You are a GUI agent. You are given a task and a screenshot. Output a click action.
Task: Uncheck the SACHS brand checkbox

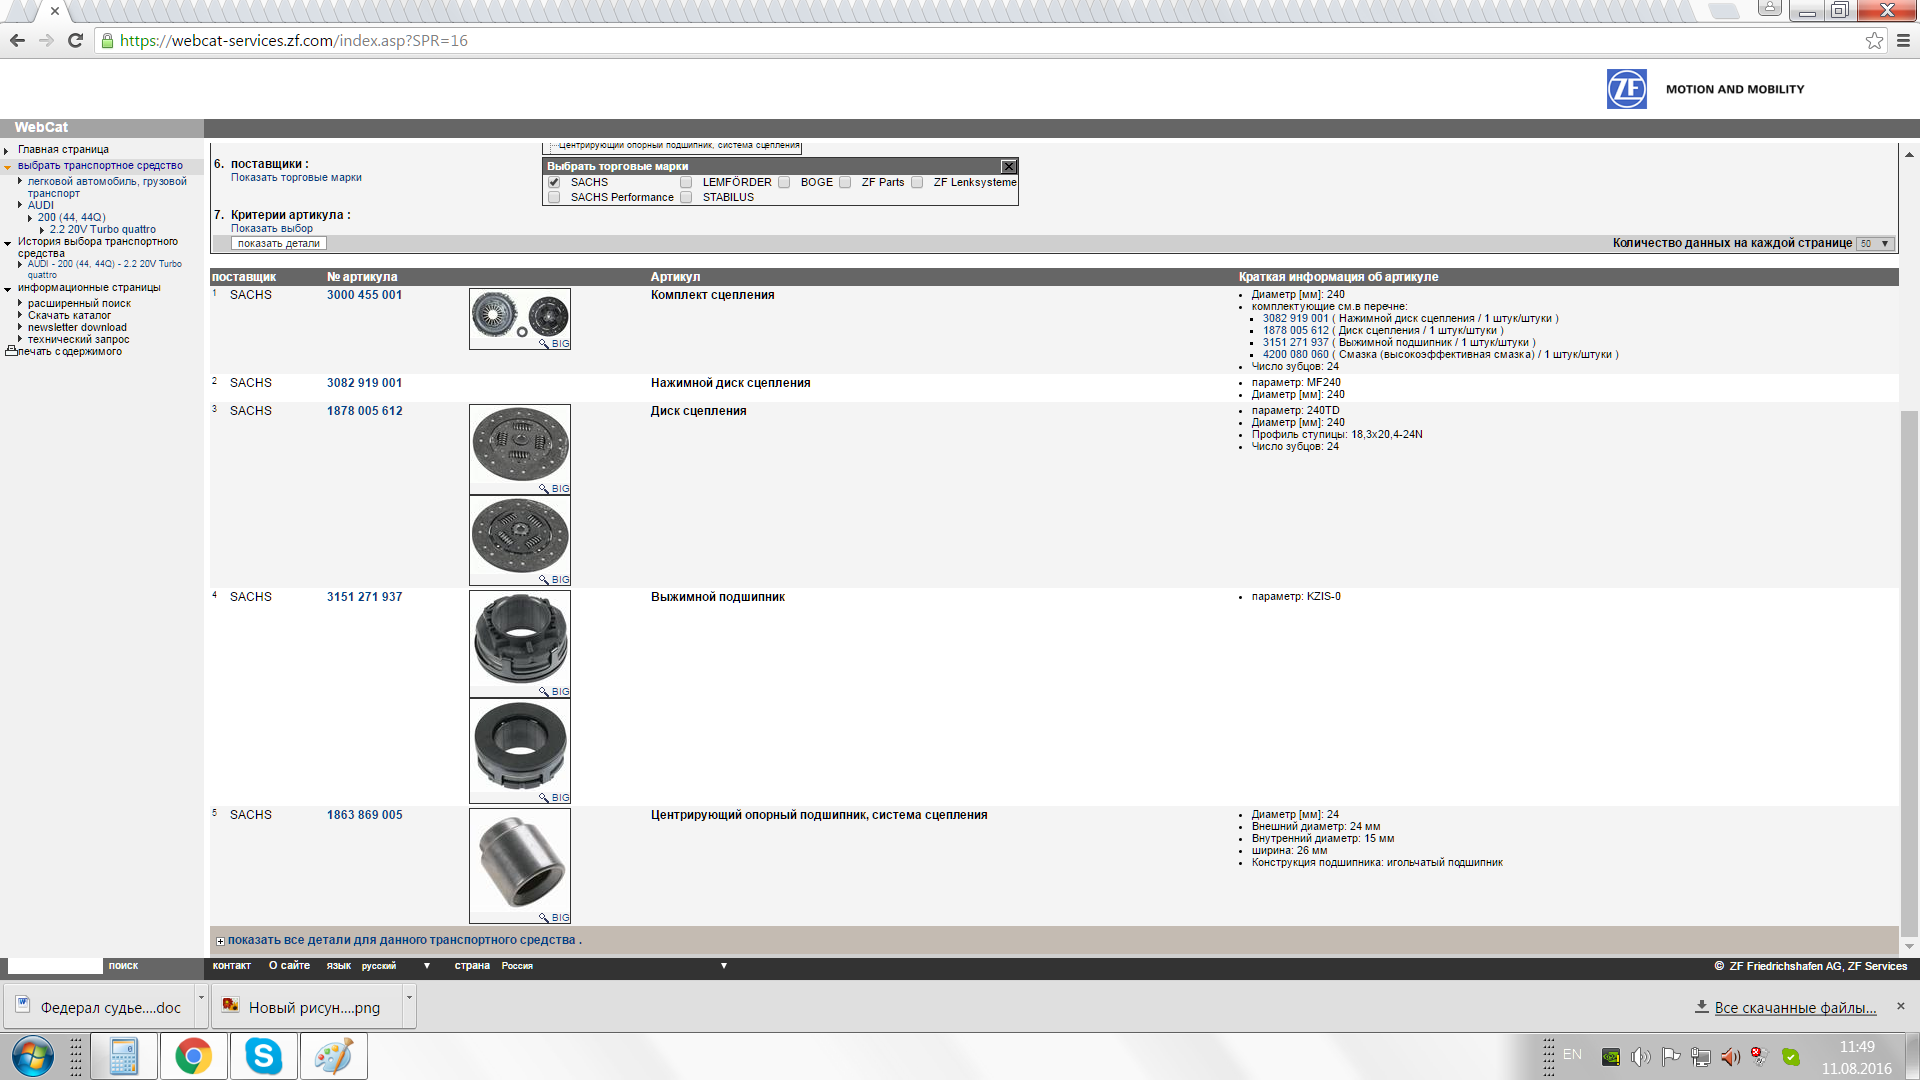tap(554, 182)
